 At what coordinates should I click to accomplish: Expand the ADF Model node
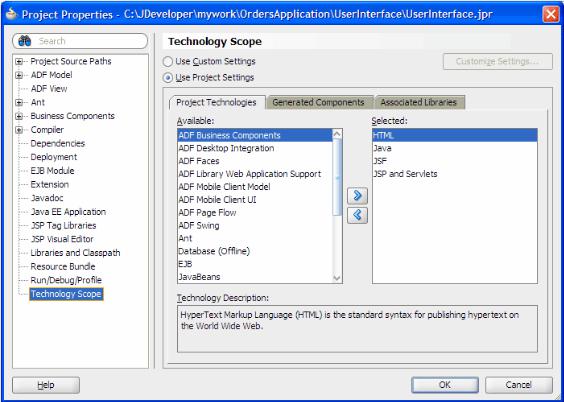click(19, 76)
